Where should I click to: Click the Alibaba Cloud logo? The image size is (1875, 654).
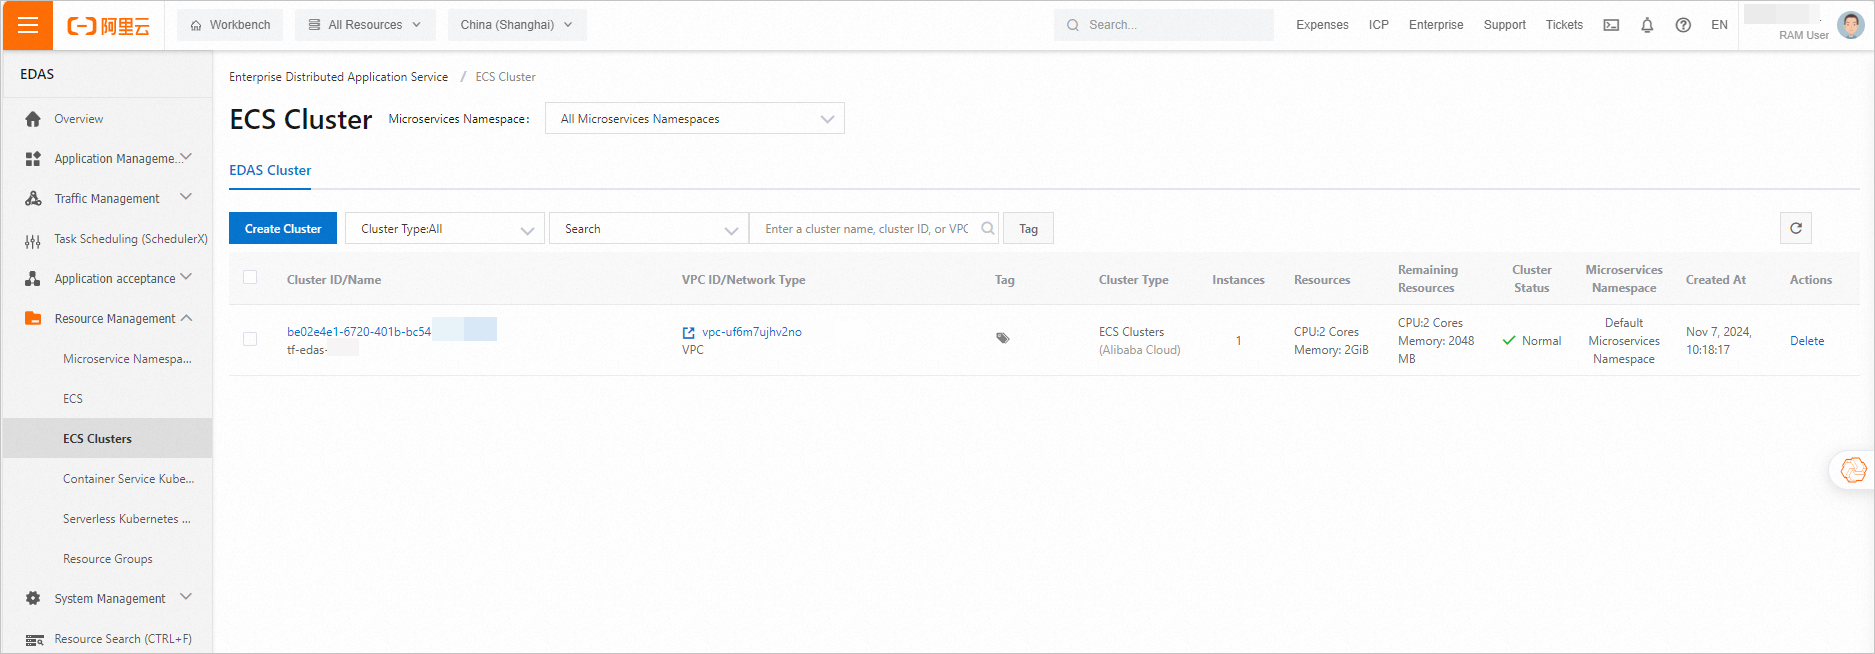pyautogui.click(x=108, y=26)
